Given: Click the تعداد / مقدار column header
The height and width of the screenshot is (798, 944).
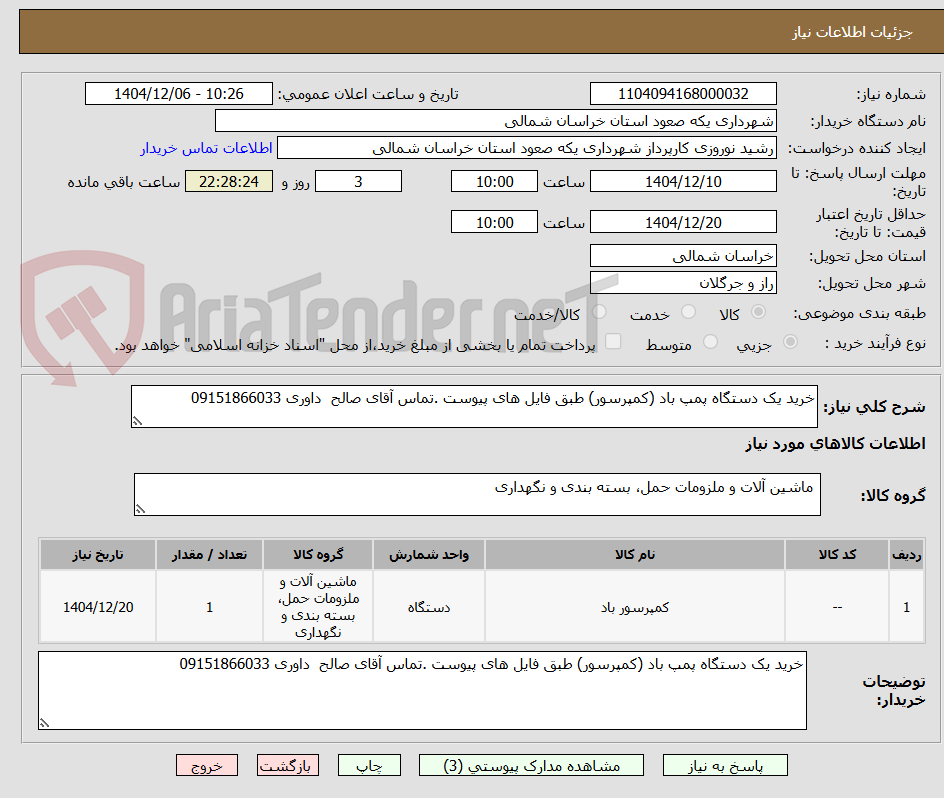Looking at the screenshot, I should [x=210, y=555].
